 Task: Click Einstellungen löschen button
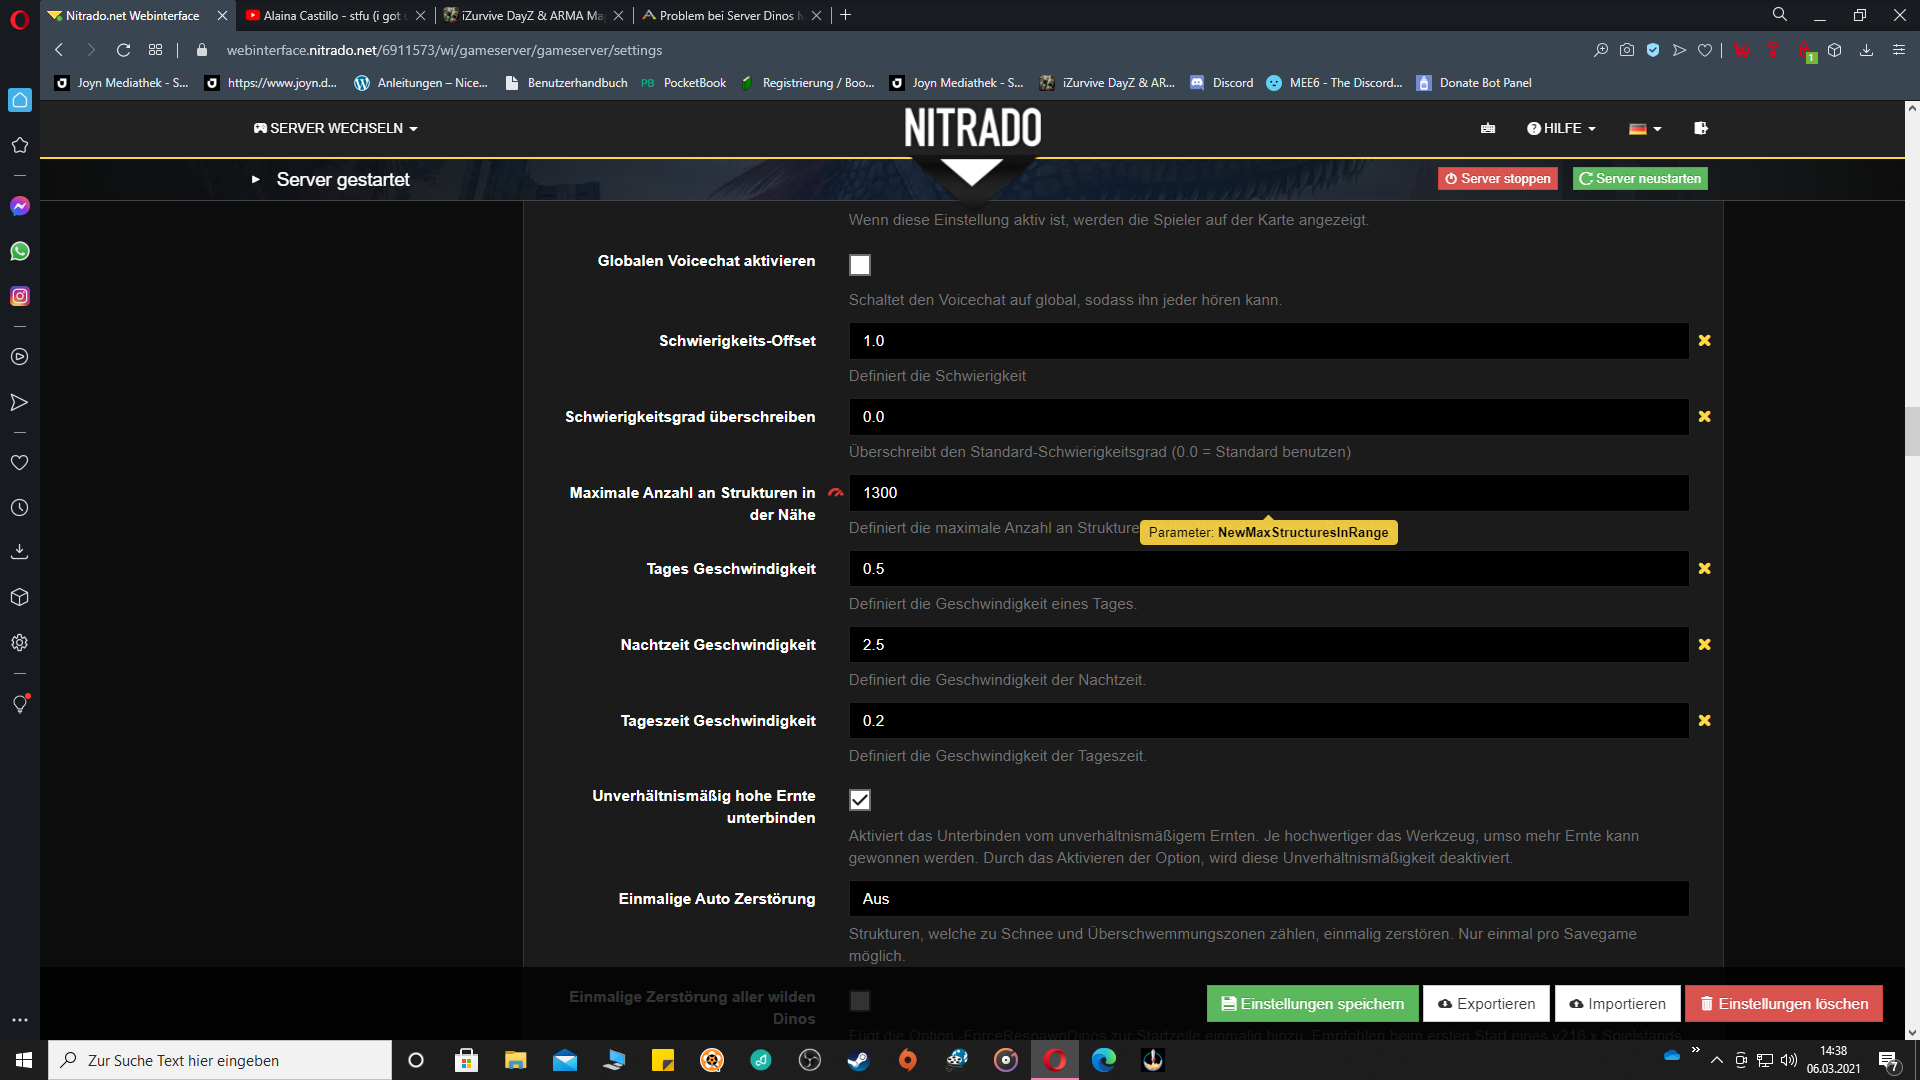(1784, 1004)
